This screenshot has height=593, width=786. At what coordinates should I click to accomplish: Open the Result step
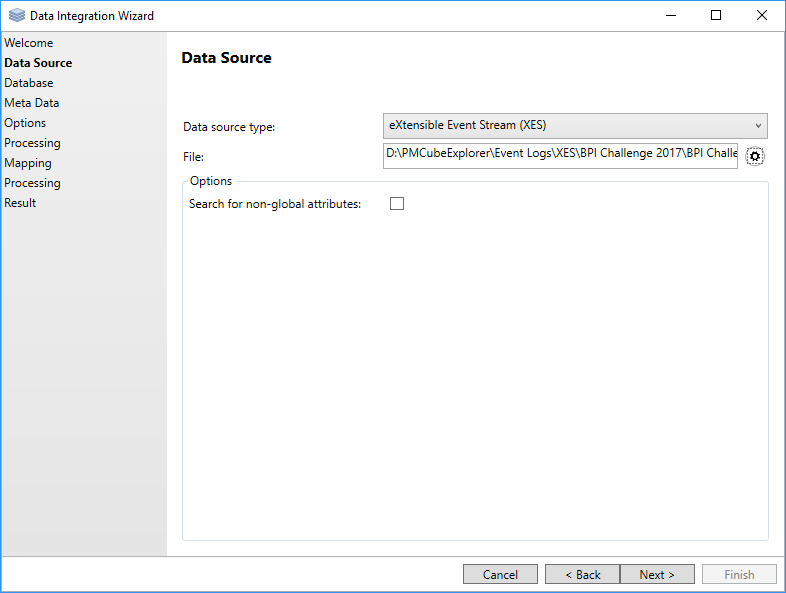point(20,203)
